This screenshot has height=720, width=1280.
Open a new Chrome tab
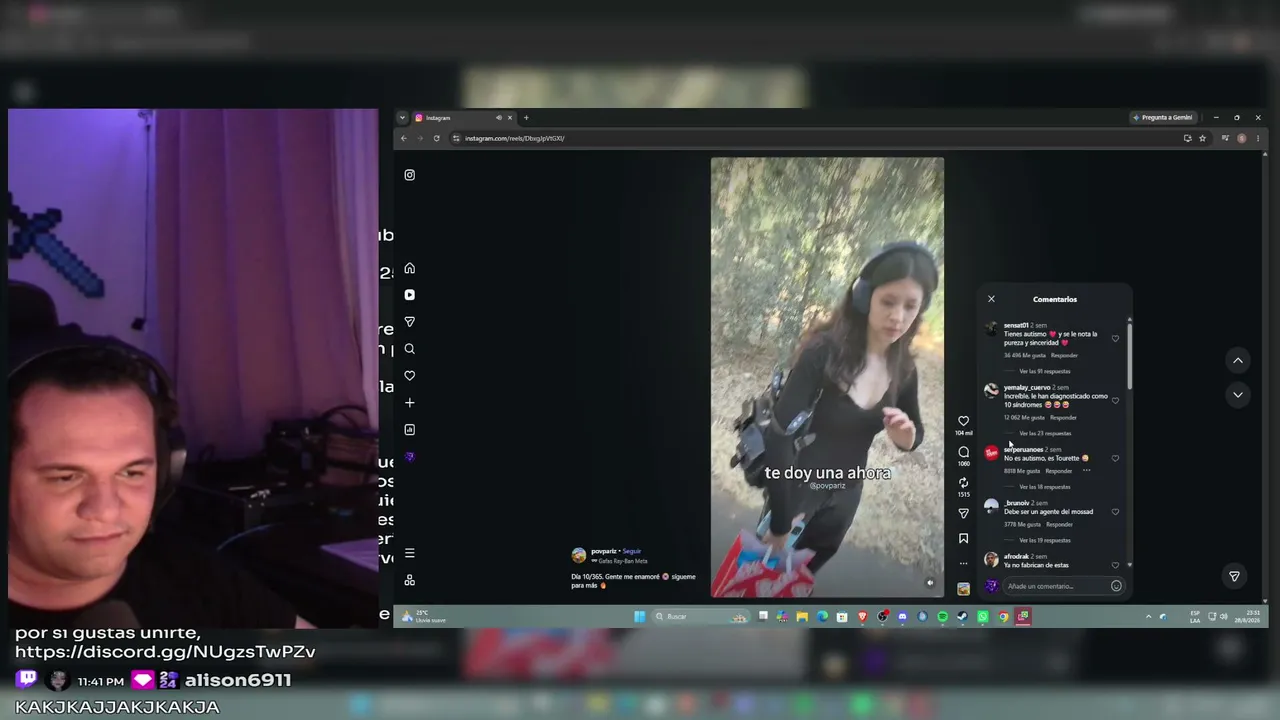point(526,118)
